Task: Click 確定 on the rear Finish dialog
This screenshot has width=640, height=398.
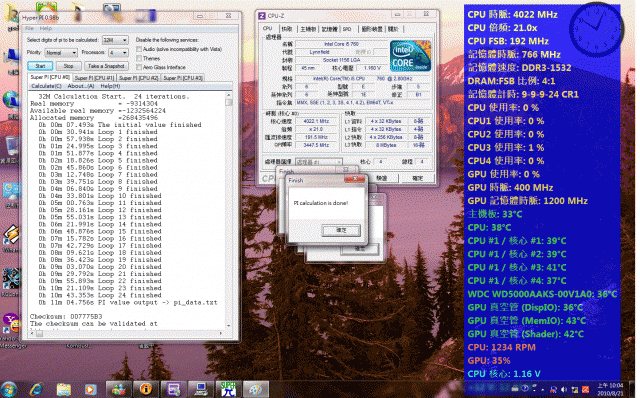Action: pos(359,249)
